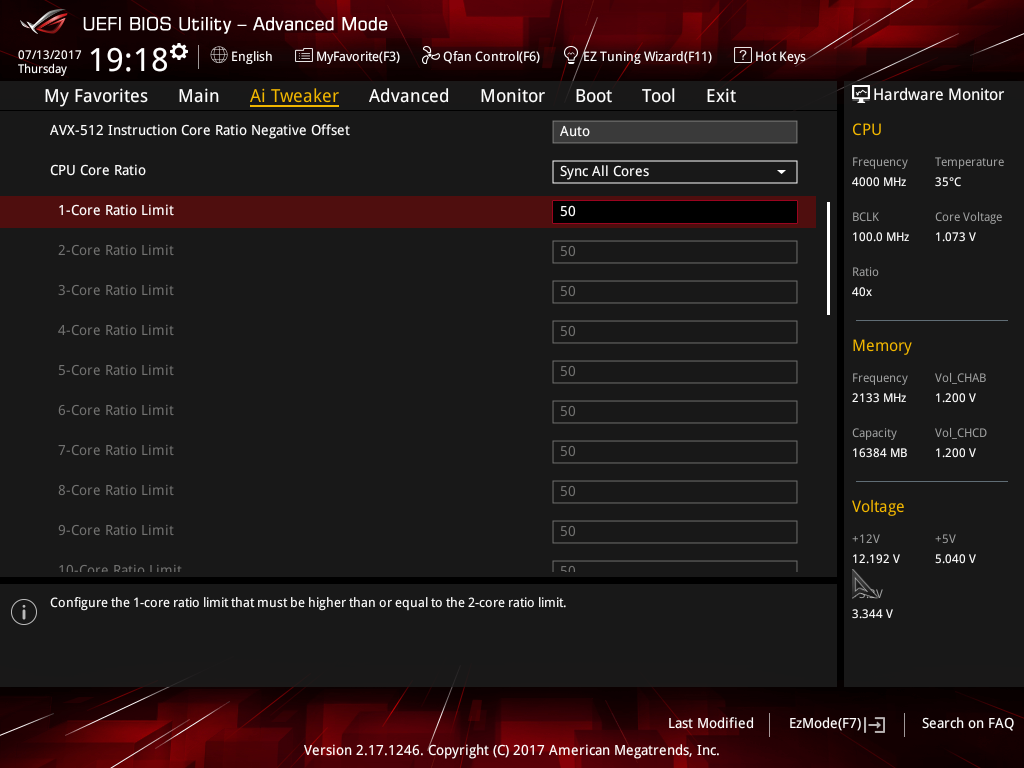
Task: Click the BCLK 100.0 MHz value
Action: 880,236
